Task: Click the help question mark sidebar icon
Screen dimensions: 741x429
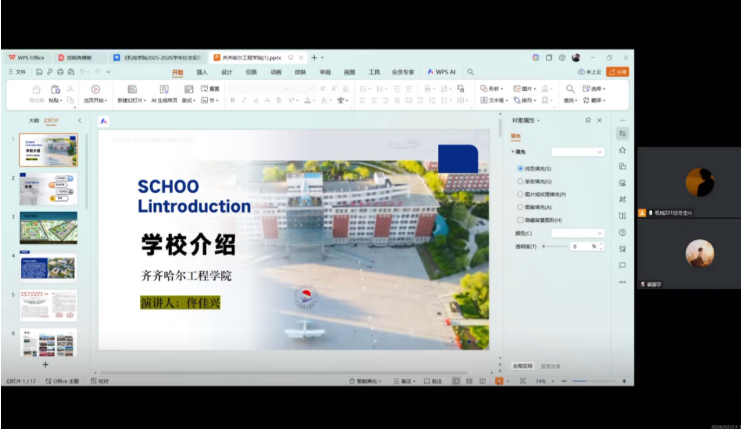Action: (x=622, y=232)
